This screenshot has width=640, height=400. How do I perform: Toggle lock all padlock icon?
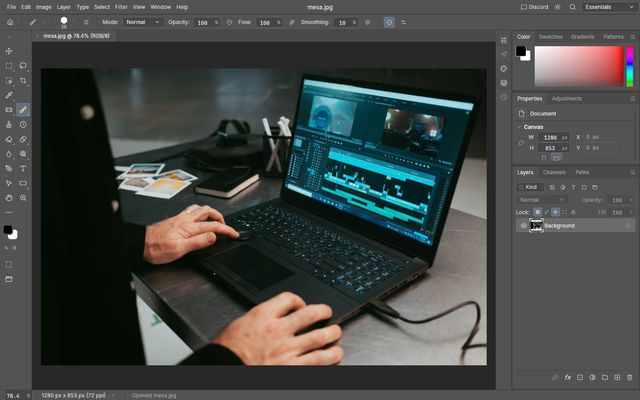573,212
